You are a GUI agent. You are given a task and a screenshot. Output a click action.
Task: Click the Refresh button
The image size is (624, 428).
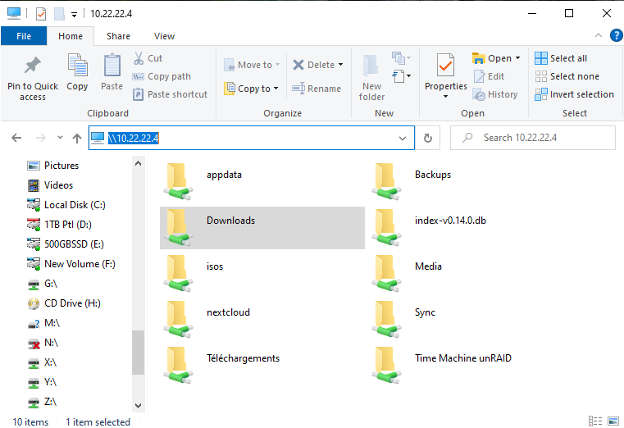click(428, 138)
